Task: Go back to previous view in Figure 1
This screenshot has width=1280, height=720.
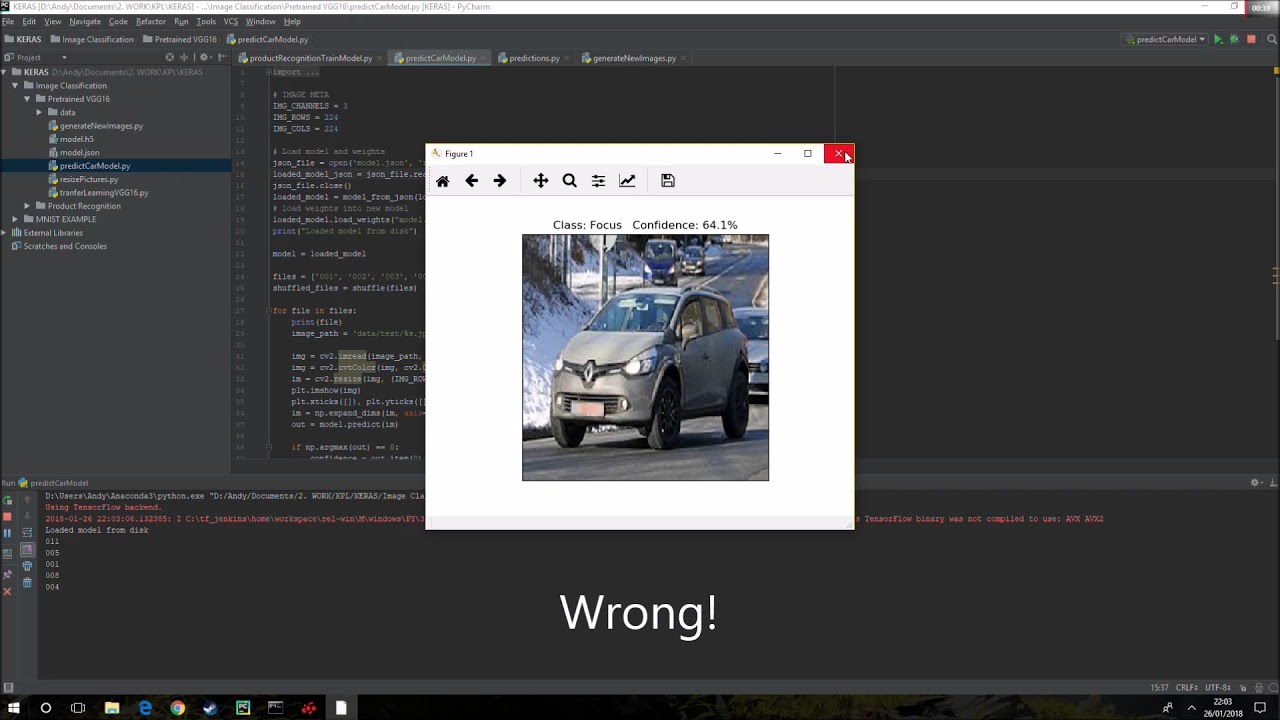Action: 472,181
